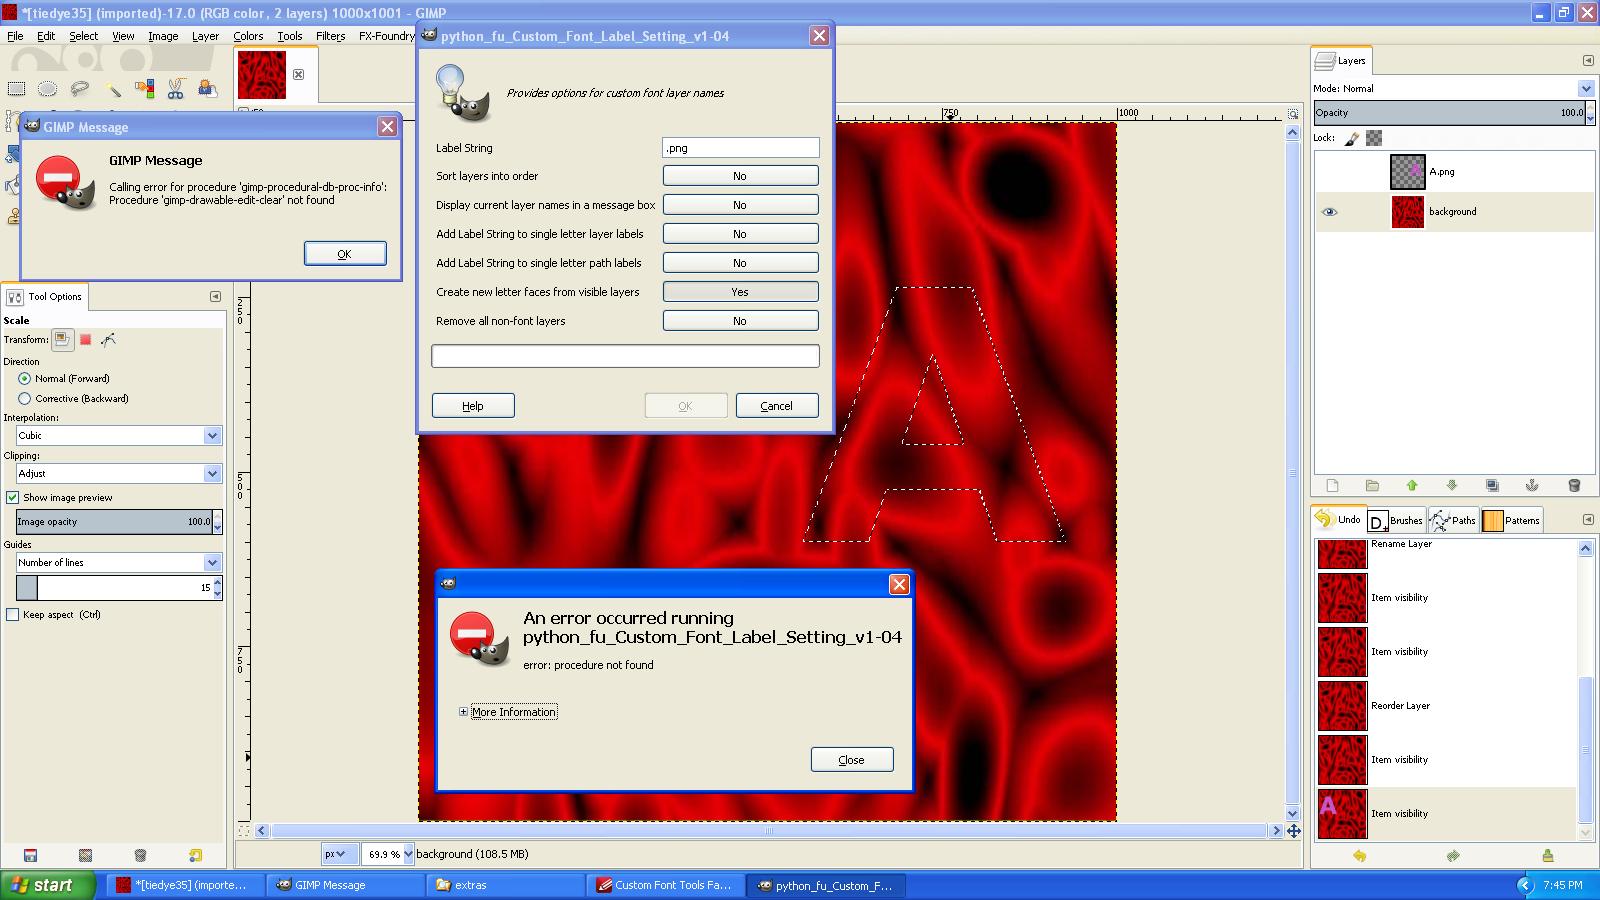Duplicate the selected layer
The height and width of the screenshot is (900, 1600).
click(x=1492, y=486)
